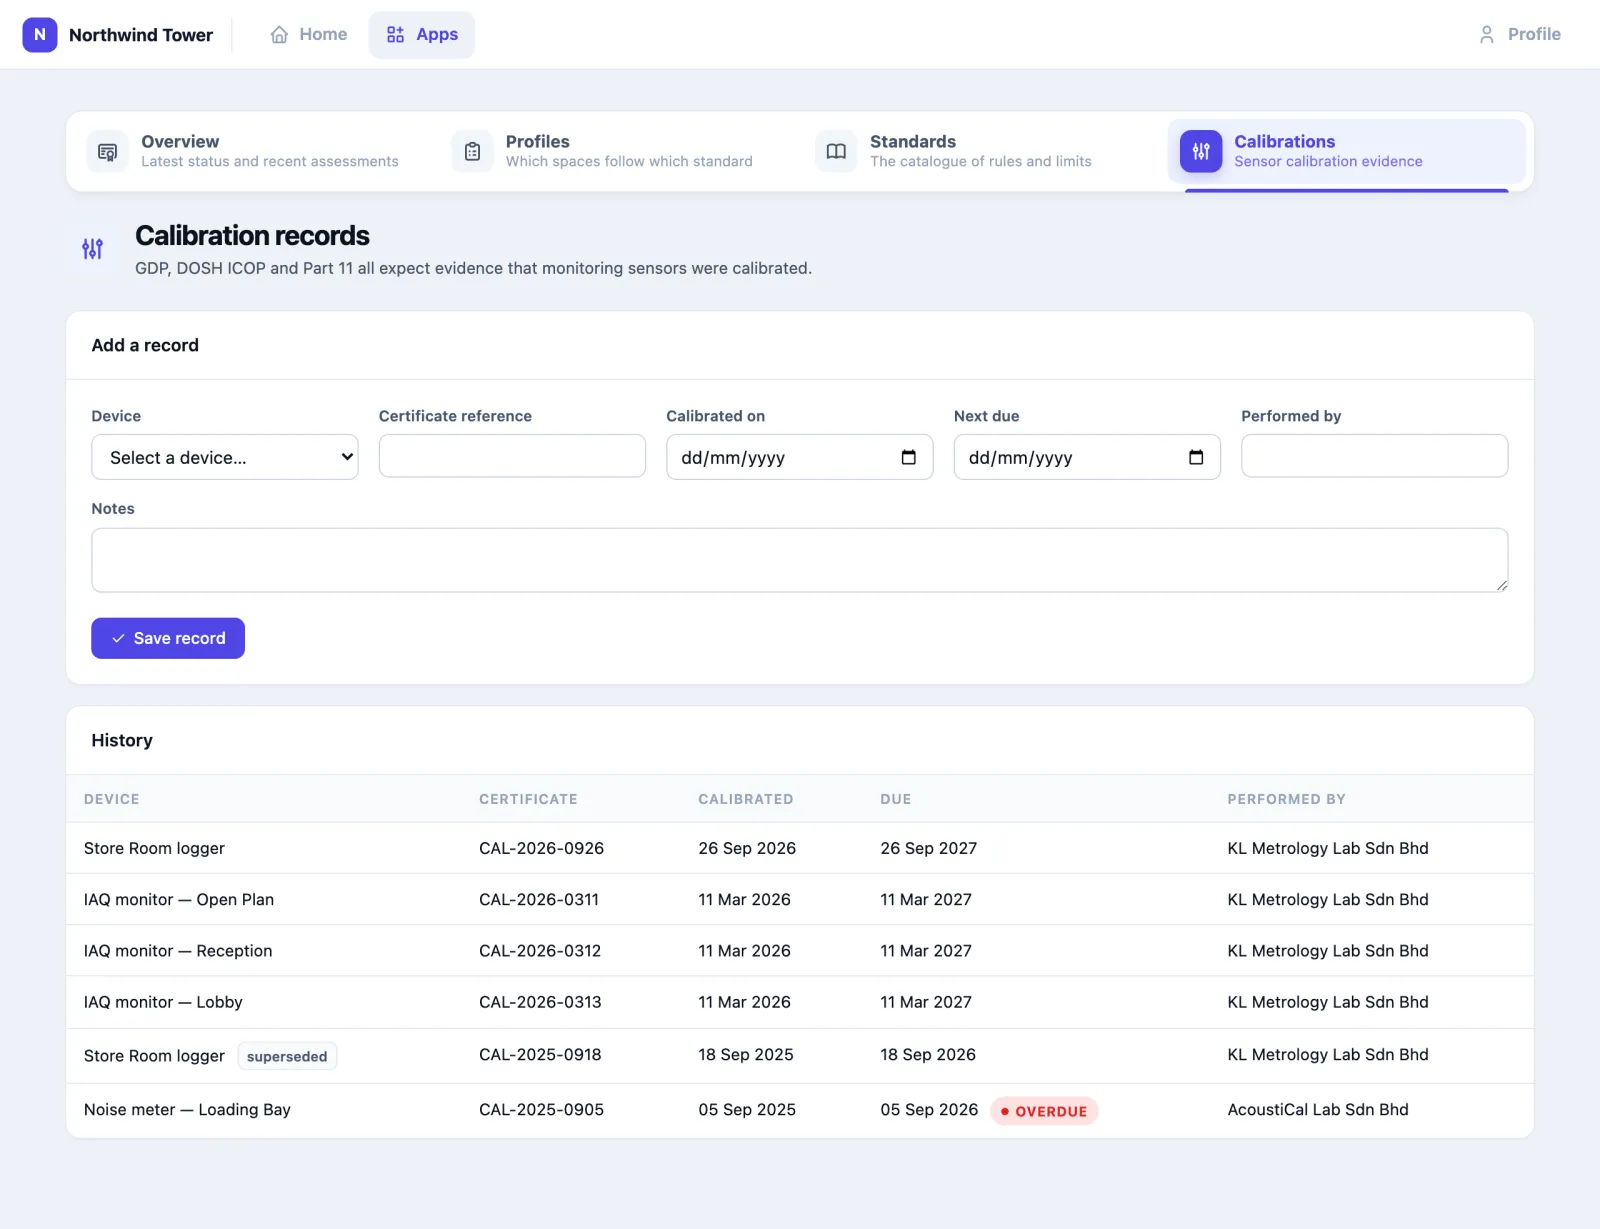Open Apps in top navigation
Viewport: 1600px width, 1229px height.
click(x=422, y=34)
